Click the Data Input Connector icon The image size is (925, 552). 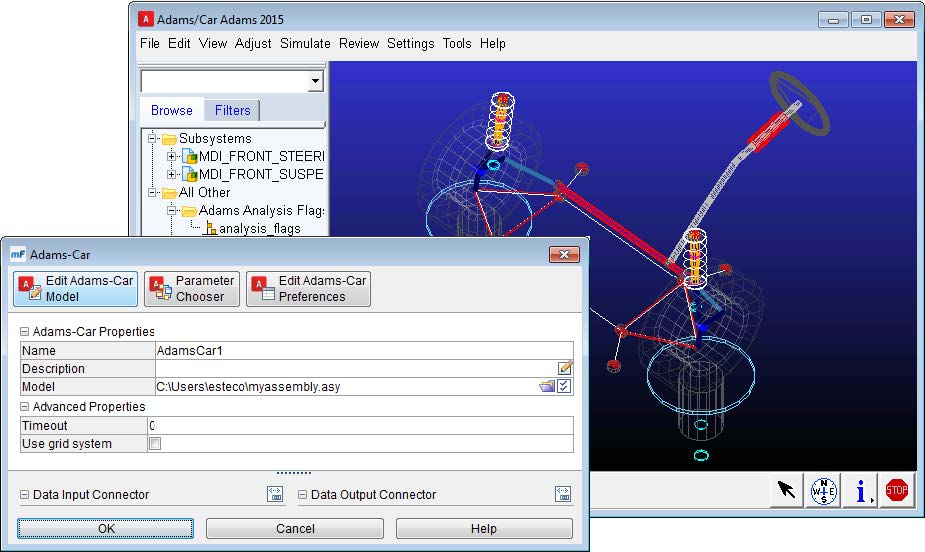tap(275, 494)
